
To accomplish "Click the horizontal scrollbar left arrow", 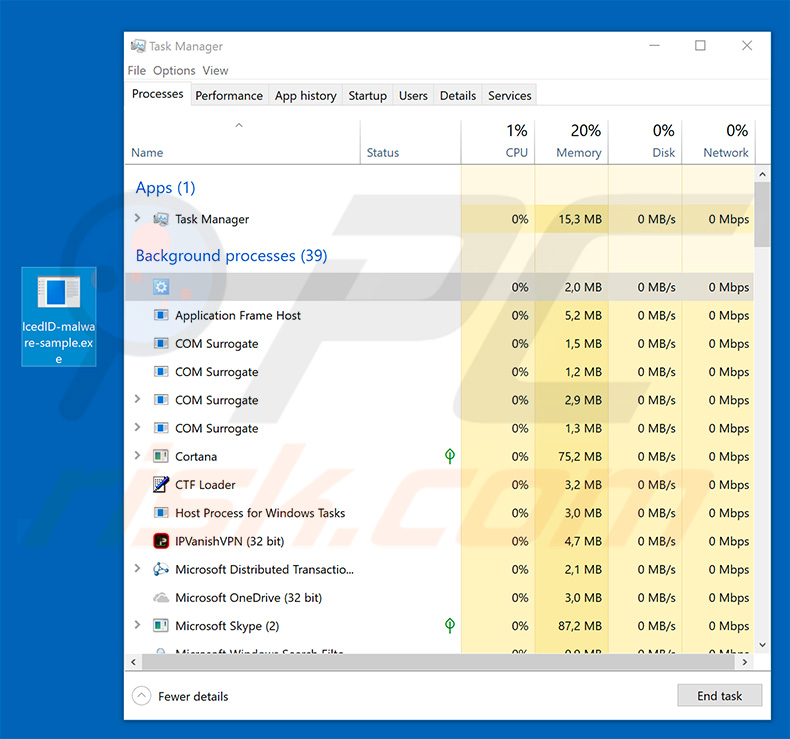I will tap(134, 662).
